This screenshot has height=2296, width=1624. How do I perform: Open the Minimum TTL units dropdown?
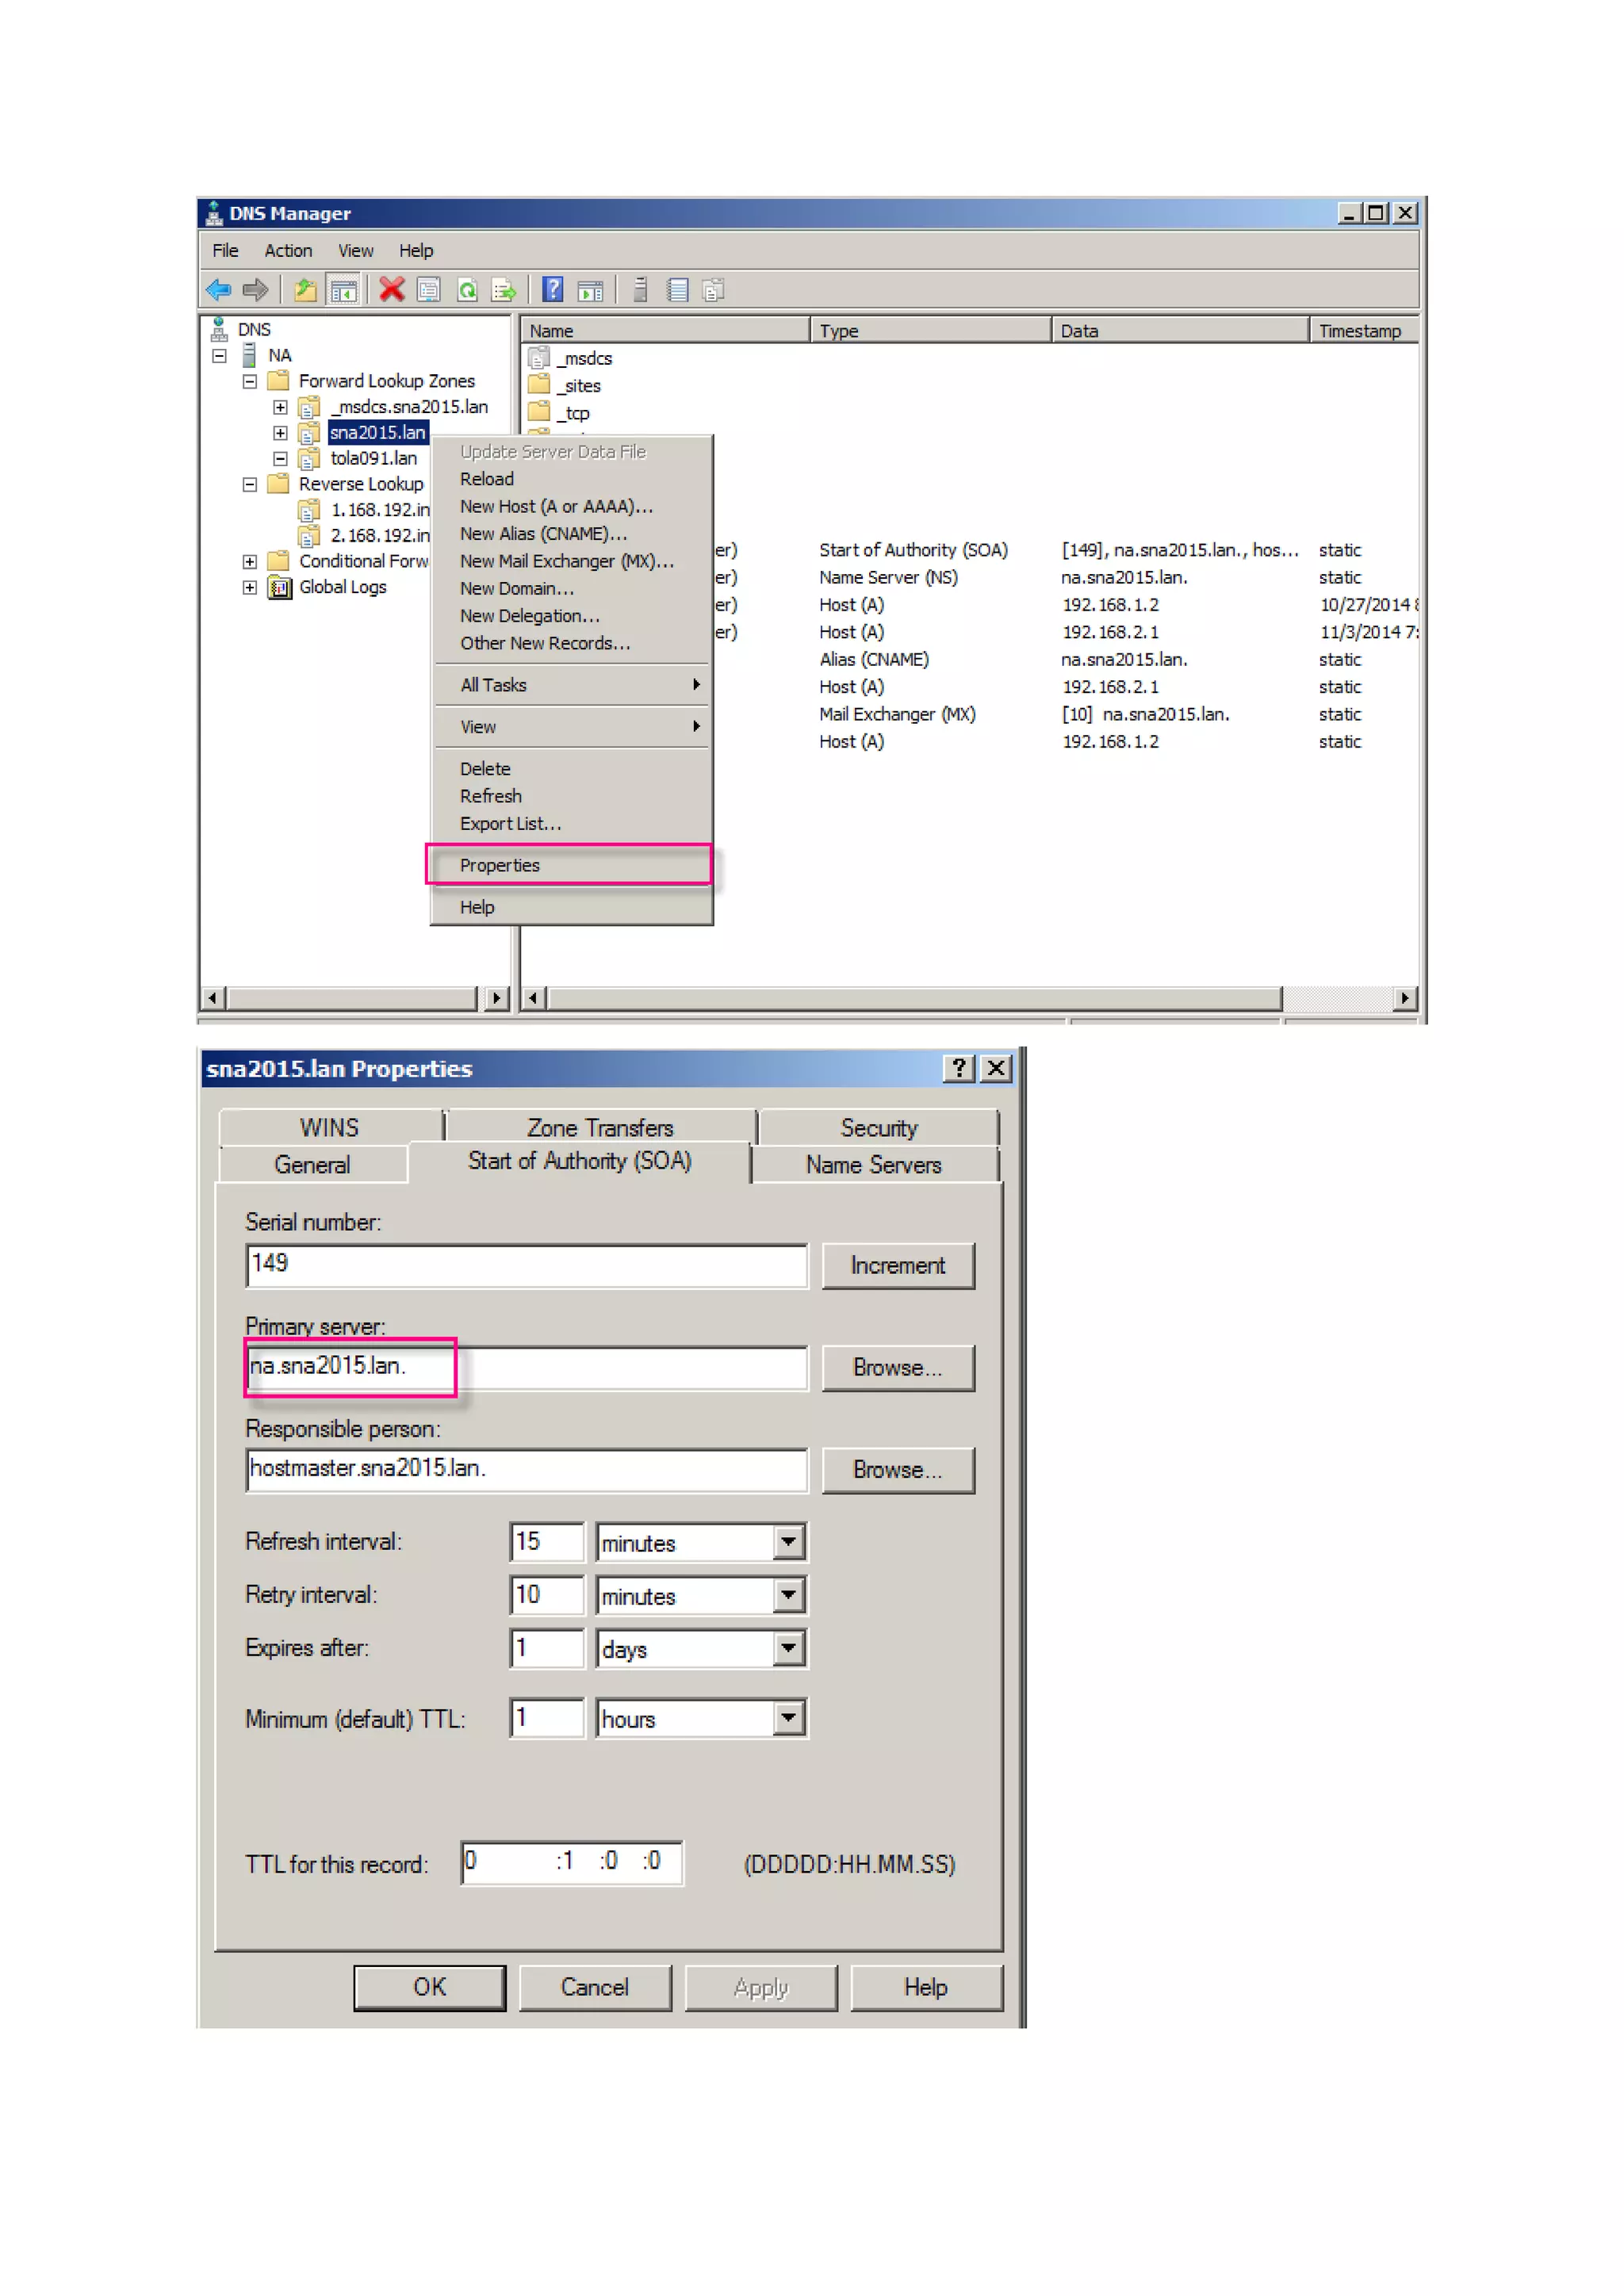click(x=788, y=1718)
